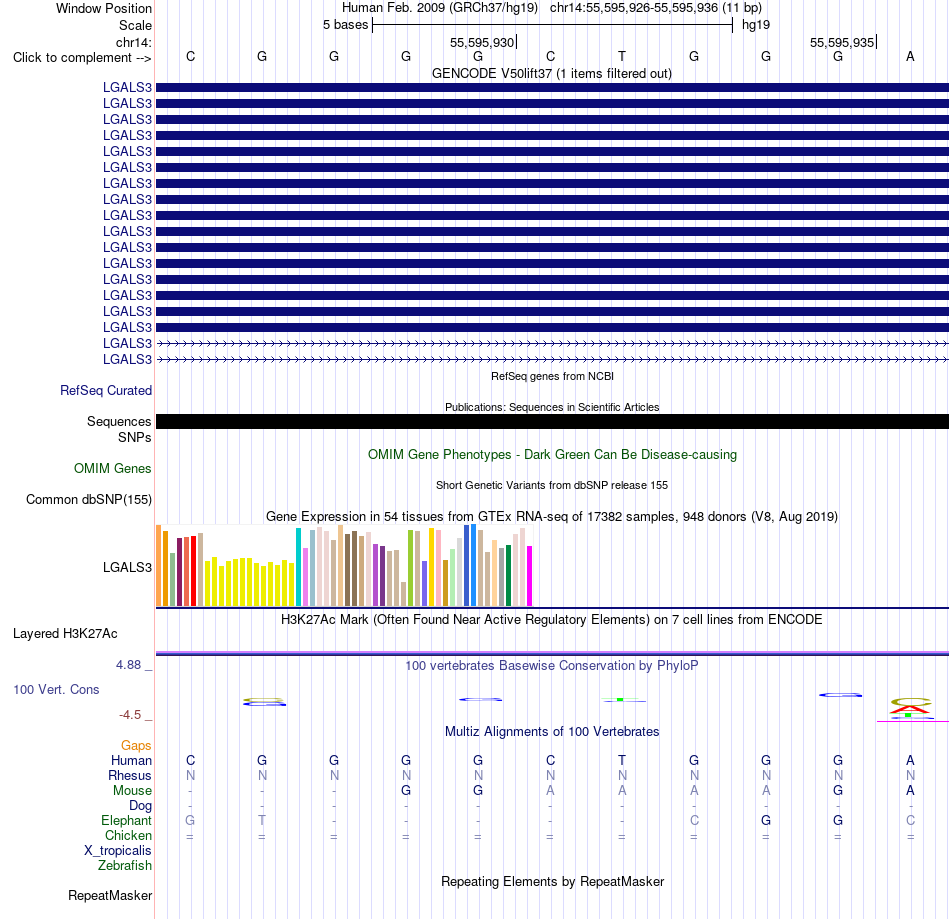Screen dimensions: 950x919
Task: Click the 'Common dbSNP(155)' track label
Action: pyautogui.click(x=88, y=500)
